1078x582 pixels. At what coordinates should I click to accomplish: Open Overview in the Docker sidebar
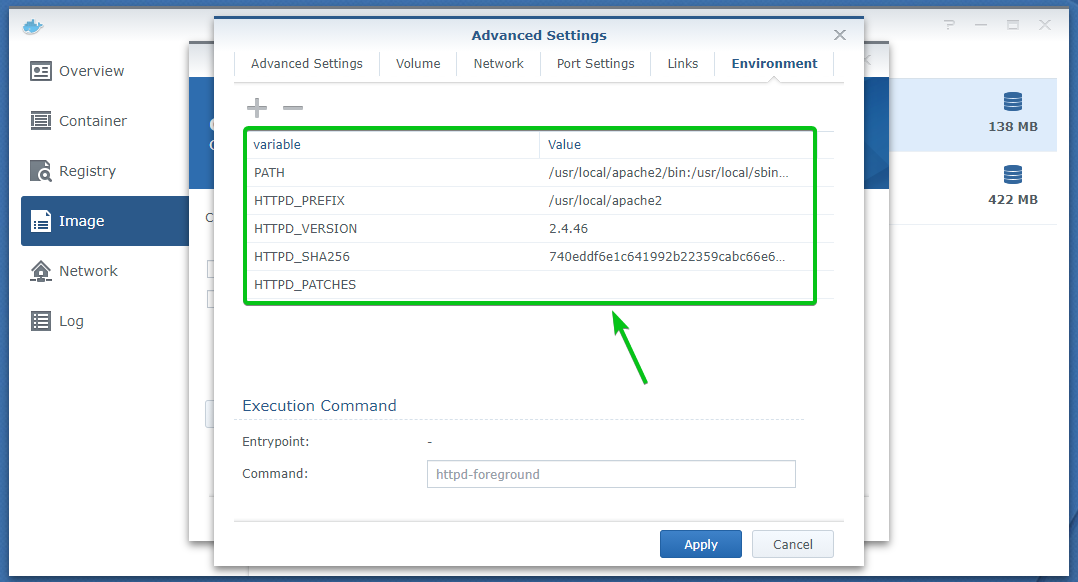[x=91, y=71]
